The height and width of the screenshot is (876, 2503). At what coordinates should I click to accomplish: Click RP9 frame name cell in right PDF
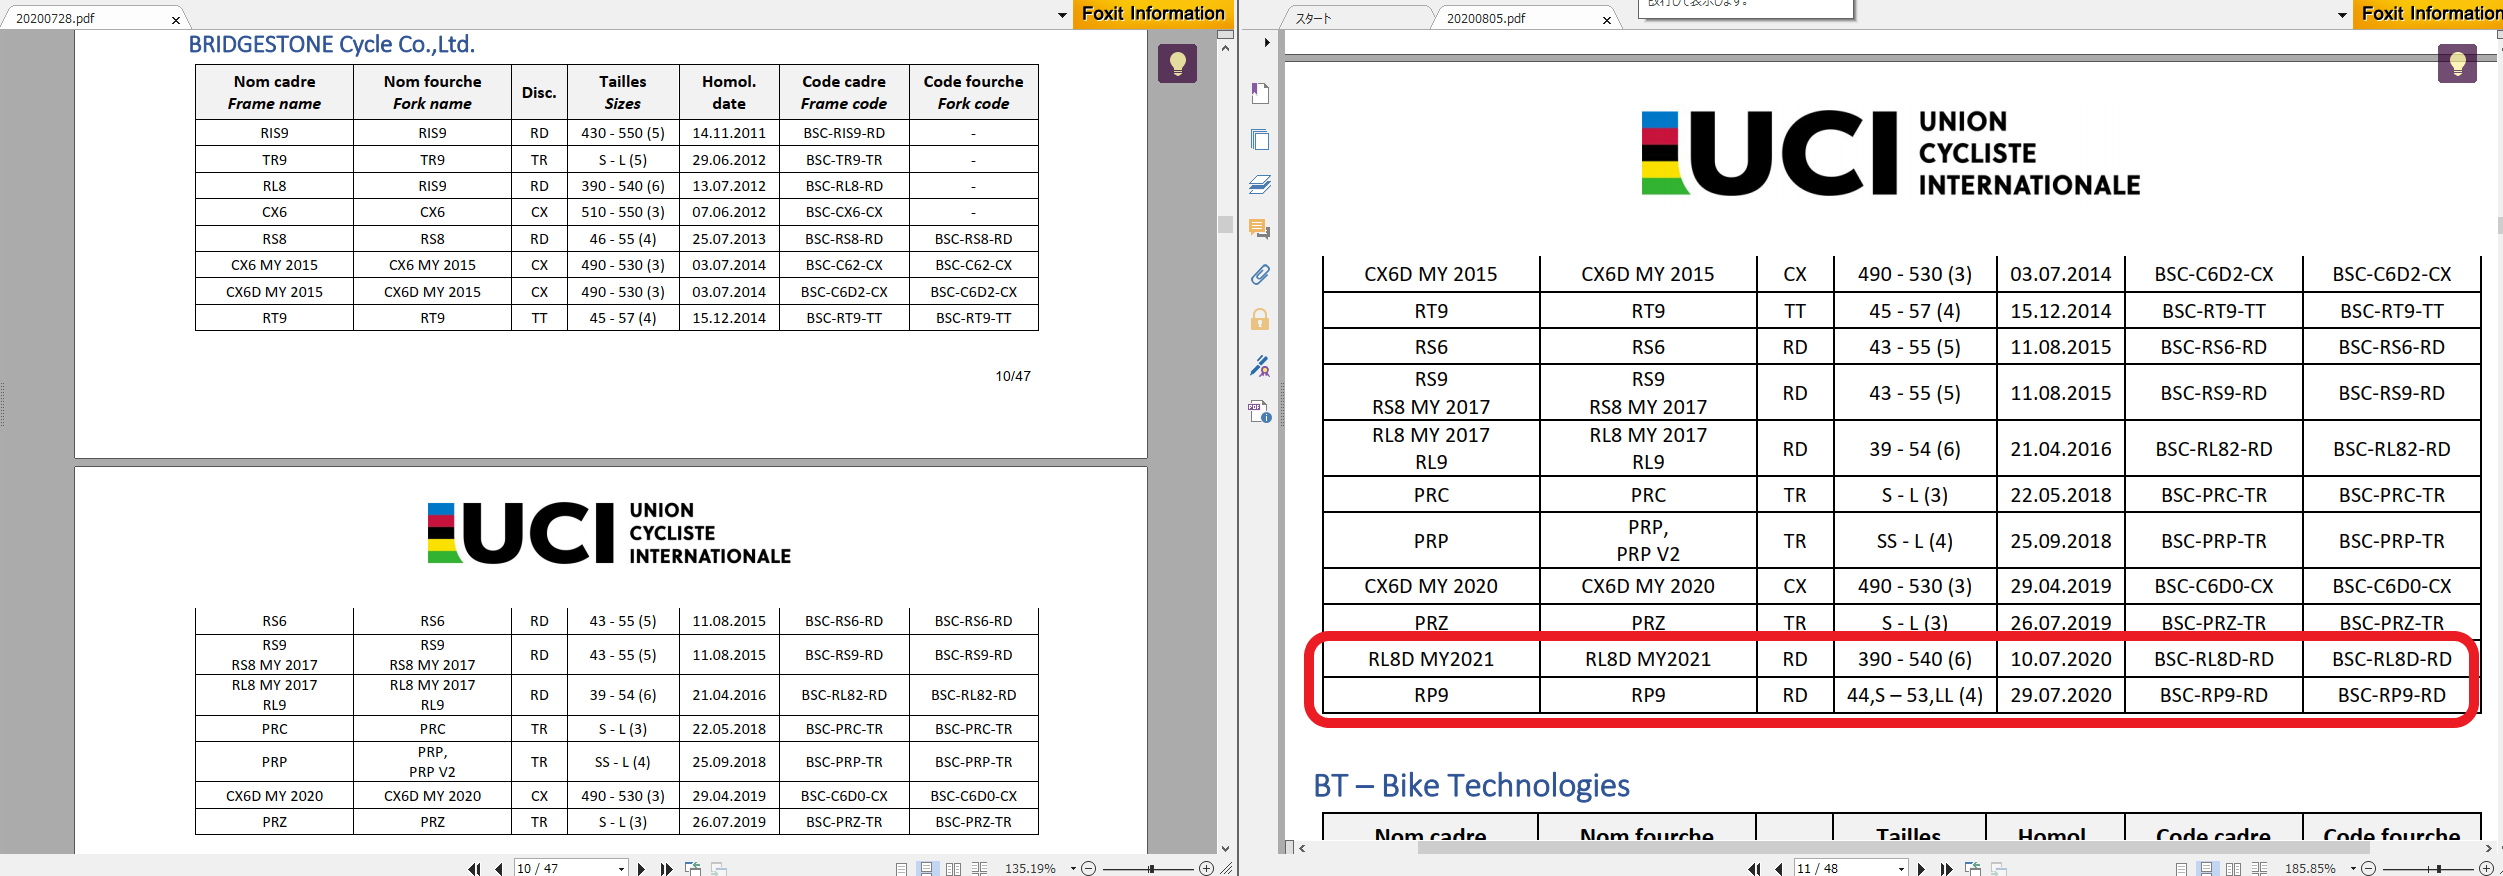(x=1431, y=695)
